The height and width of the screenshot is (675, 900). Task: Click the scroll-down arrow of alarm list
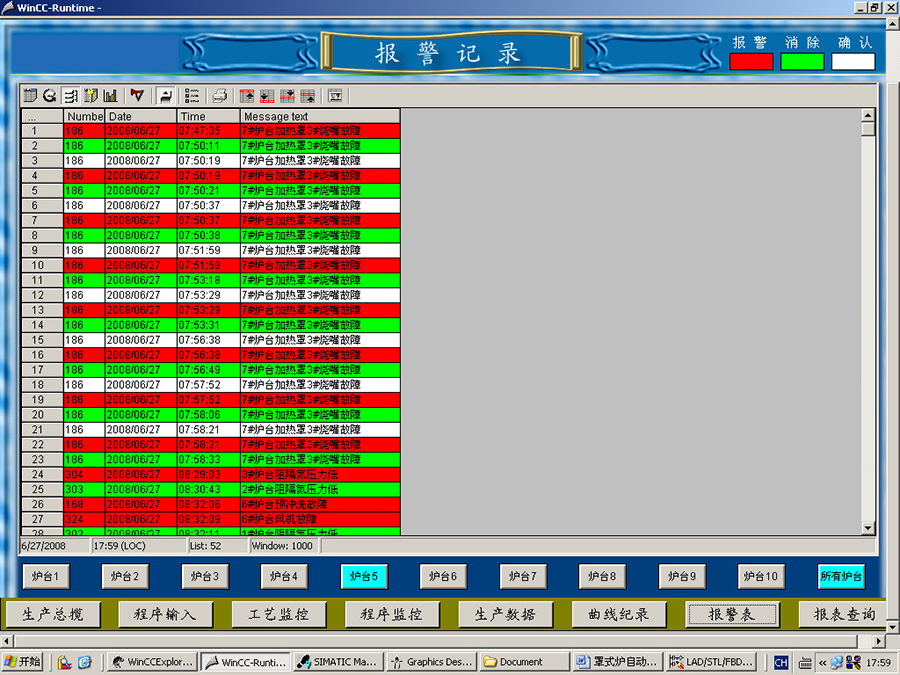pyautogui.click(x=867, y=528)
